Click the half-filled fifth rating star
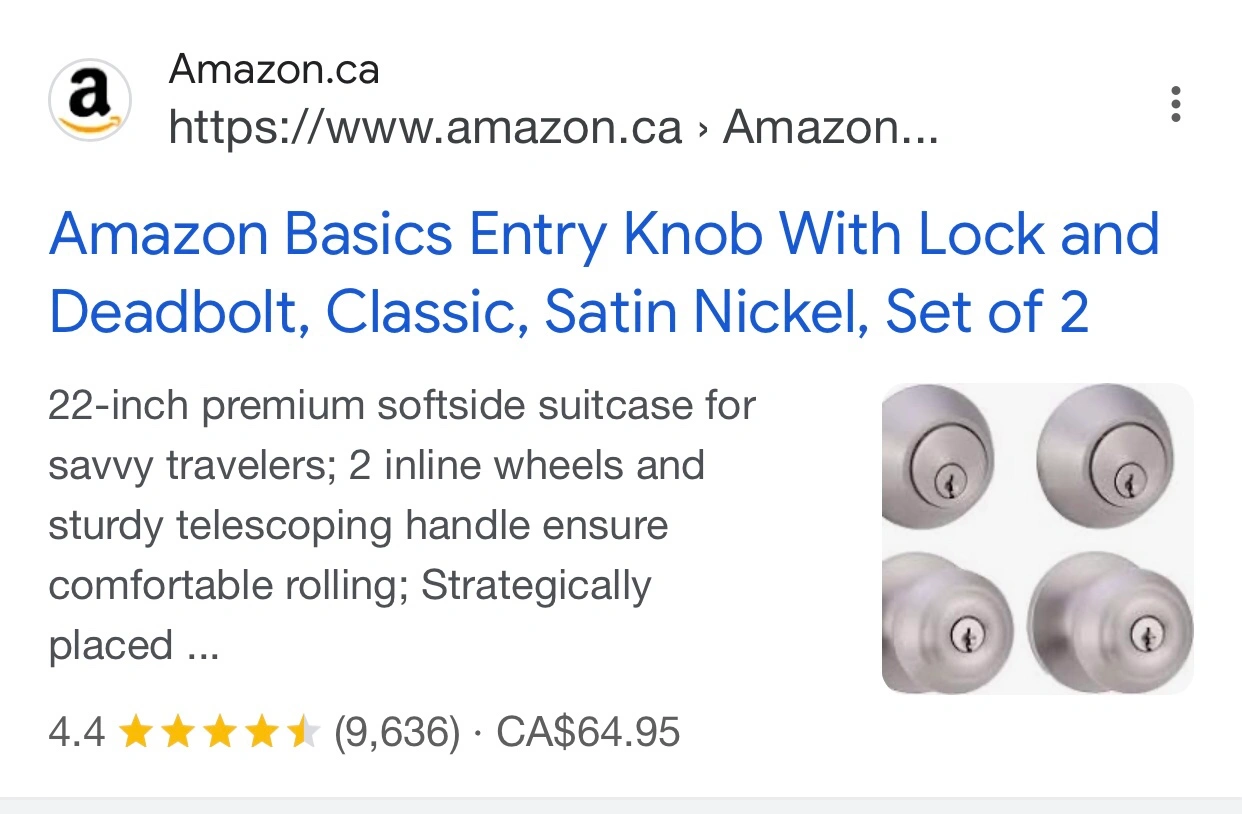This screenshot has height=814, width=1242. (303, 733)
